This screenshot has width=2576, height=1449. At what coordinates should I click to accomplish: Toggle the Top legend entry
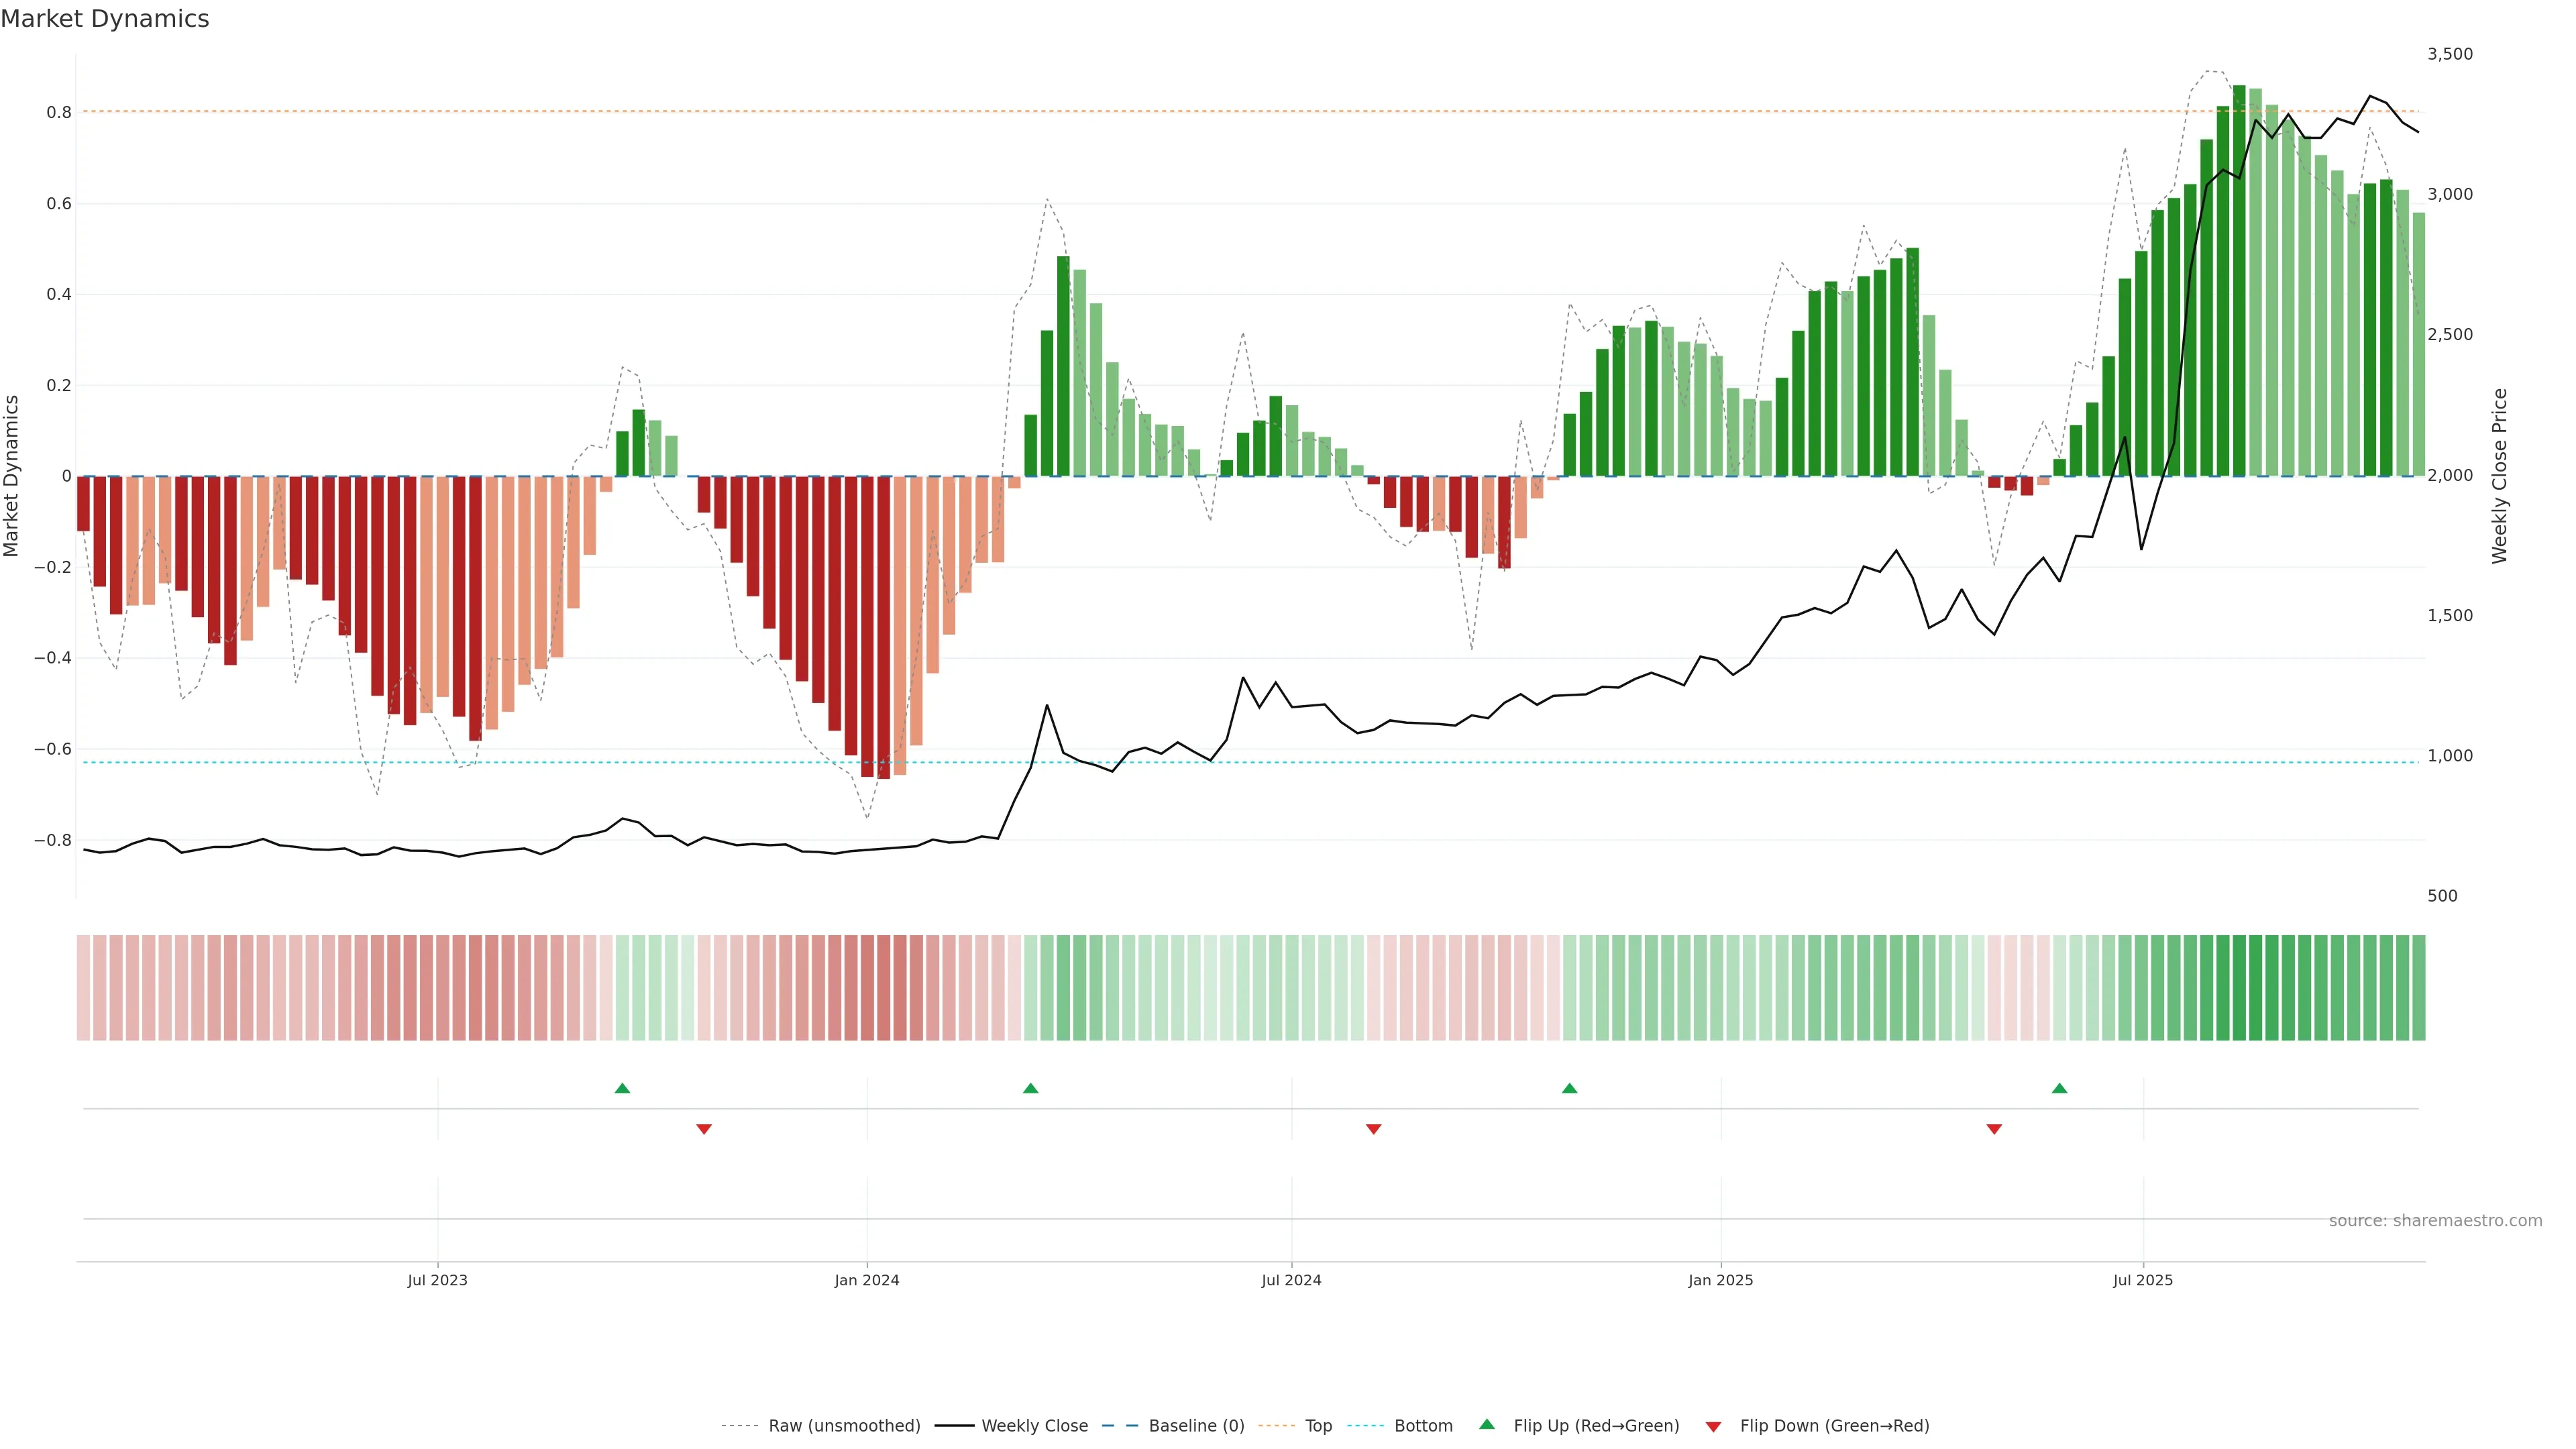(1318, 1426)
